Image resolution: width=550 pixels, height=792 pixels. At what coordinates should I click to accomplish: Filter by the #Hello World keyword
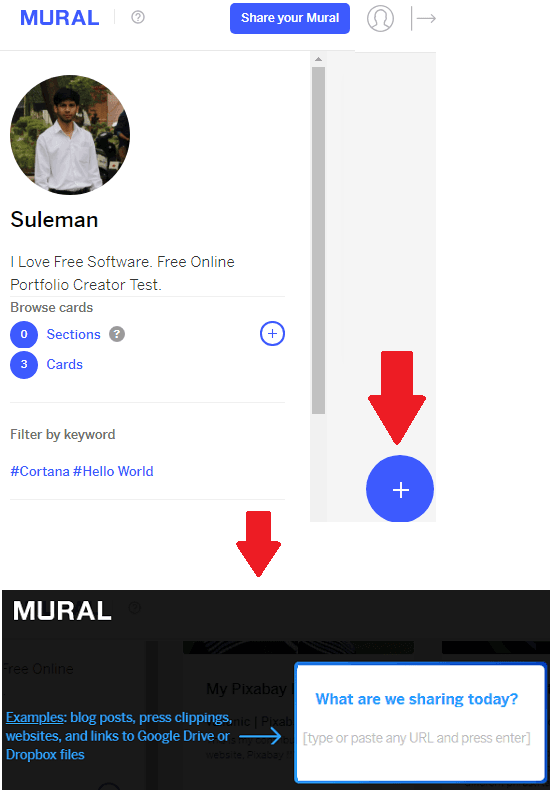pyautogui.click(x=113, y=471)
